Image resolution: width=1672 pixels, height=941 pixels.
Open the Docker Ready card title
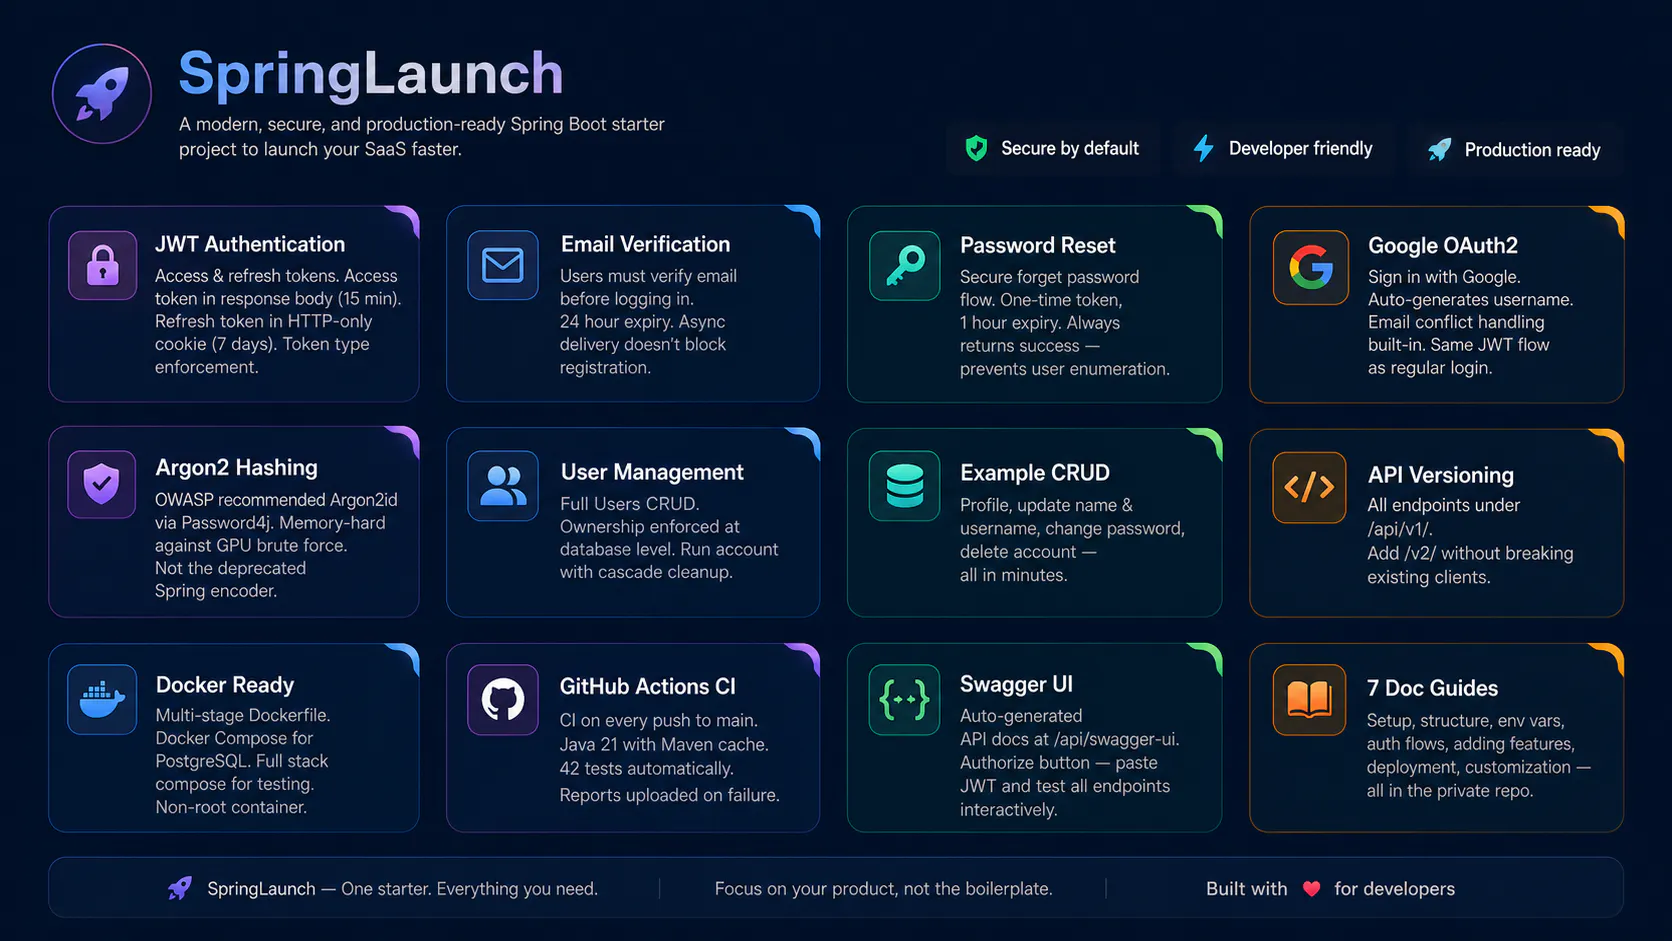pyautogui.click(x=225, y=685)
